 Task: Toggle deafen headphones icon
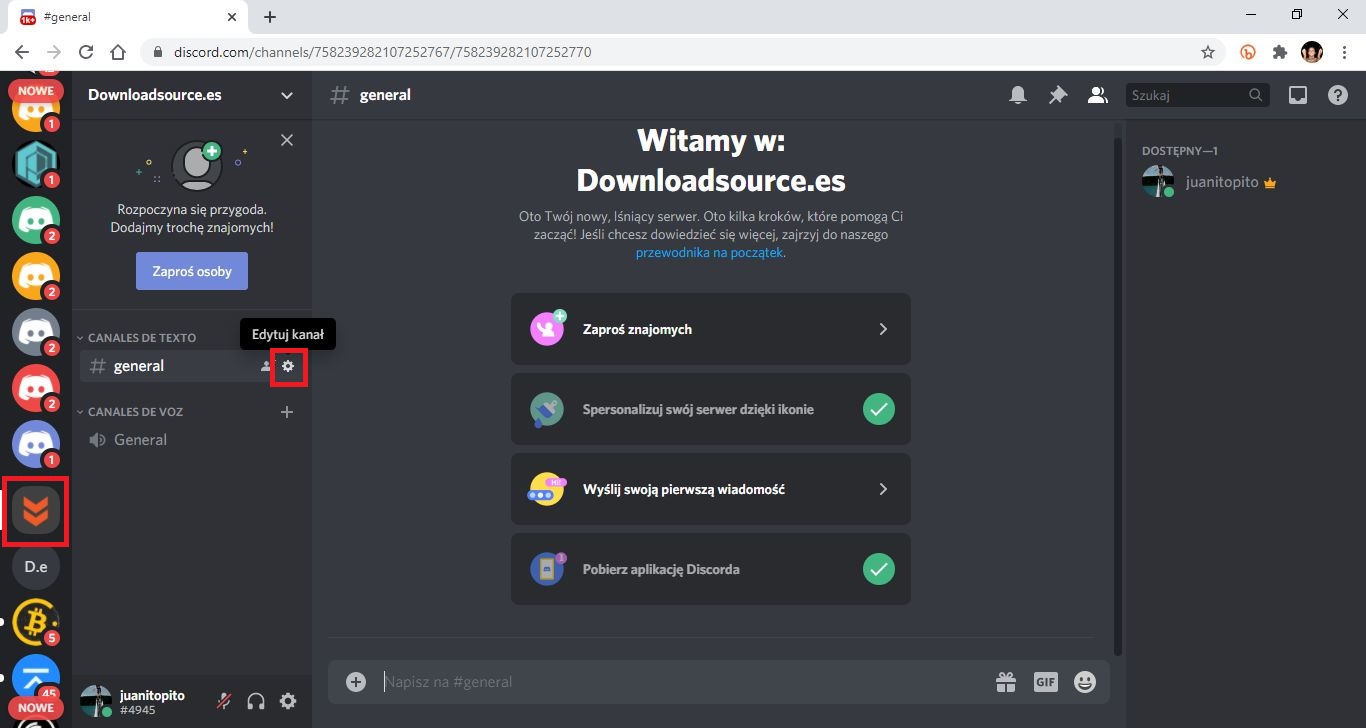(x=256, y=701)
